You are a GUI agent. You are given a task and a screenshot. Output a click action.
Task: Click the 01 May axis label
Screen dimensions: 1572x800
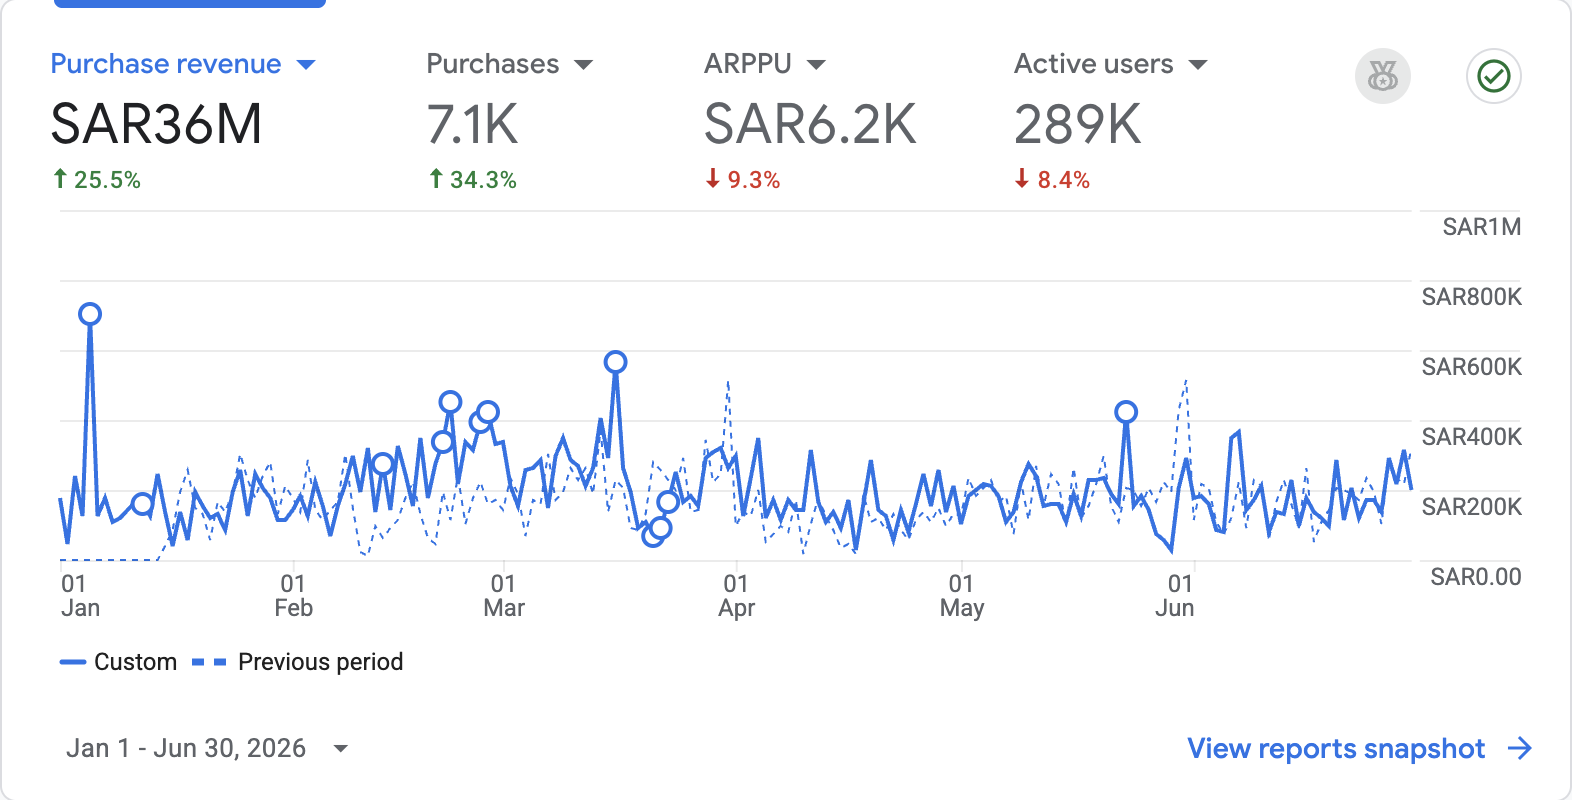pyautogui.click(x=962, y=596)
